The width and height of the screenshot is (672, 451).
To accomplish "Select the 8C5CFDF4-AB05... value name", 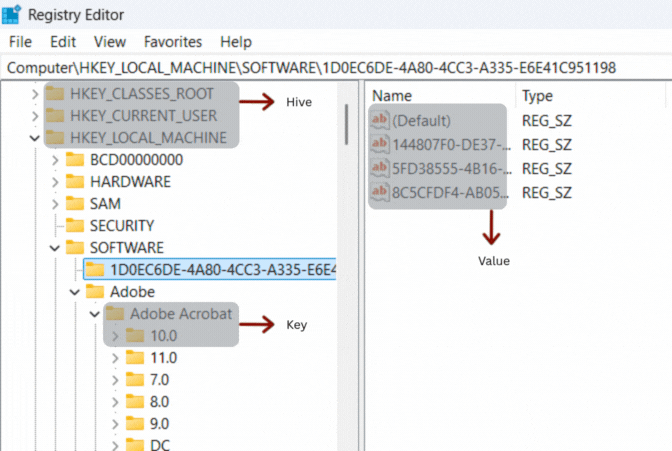I will [450, 193].
